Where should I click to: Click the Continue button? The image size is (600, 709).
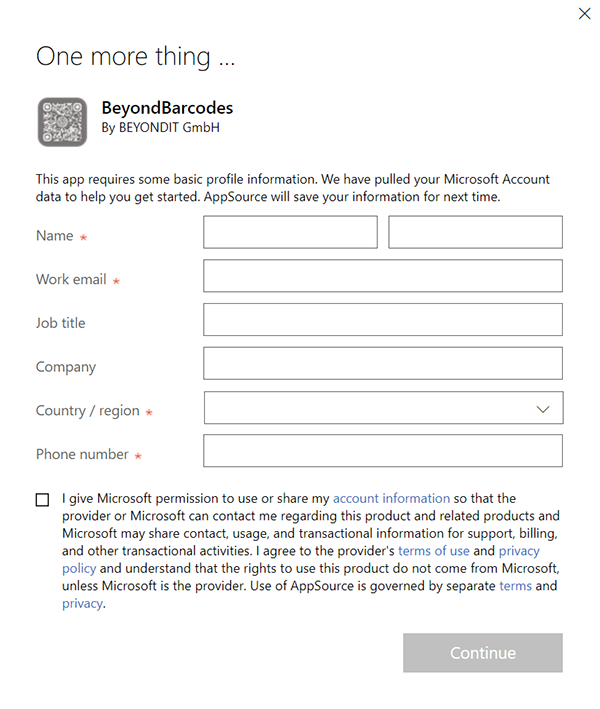pyautogui.click(x=482, y=653)
